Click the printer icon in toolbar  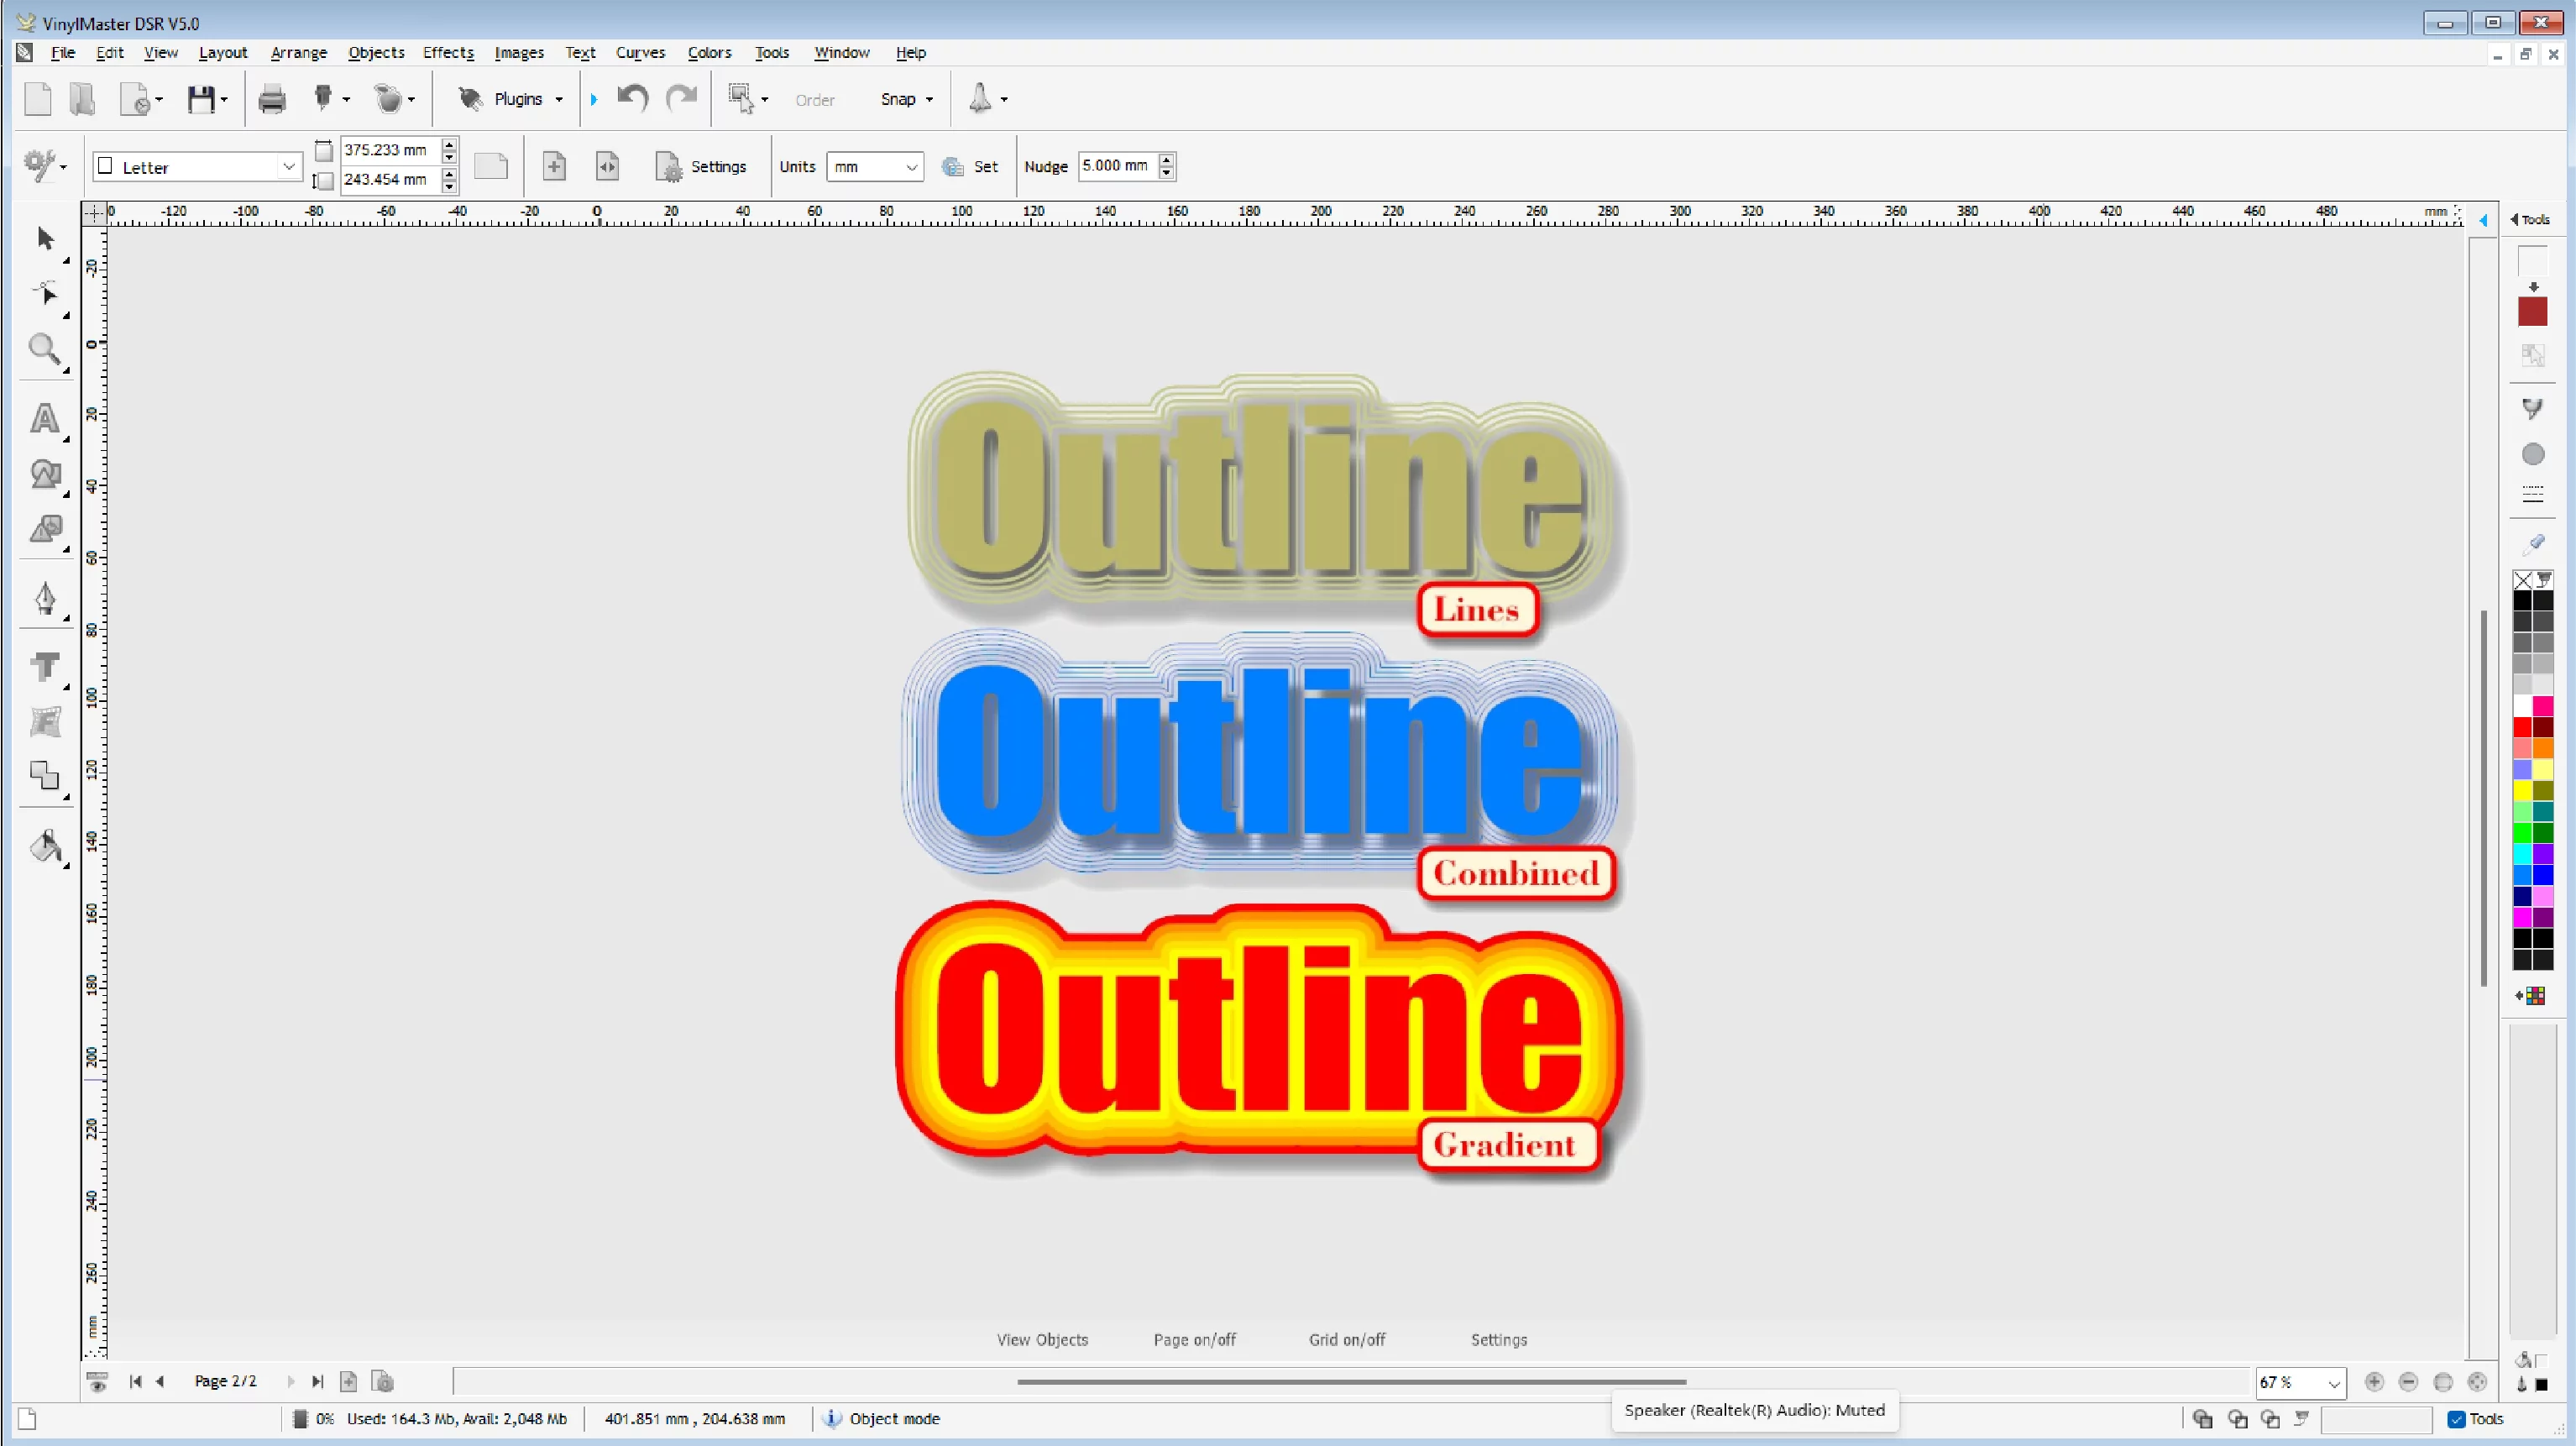coord(271,99)
